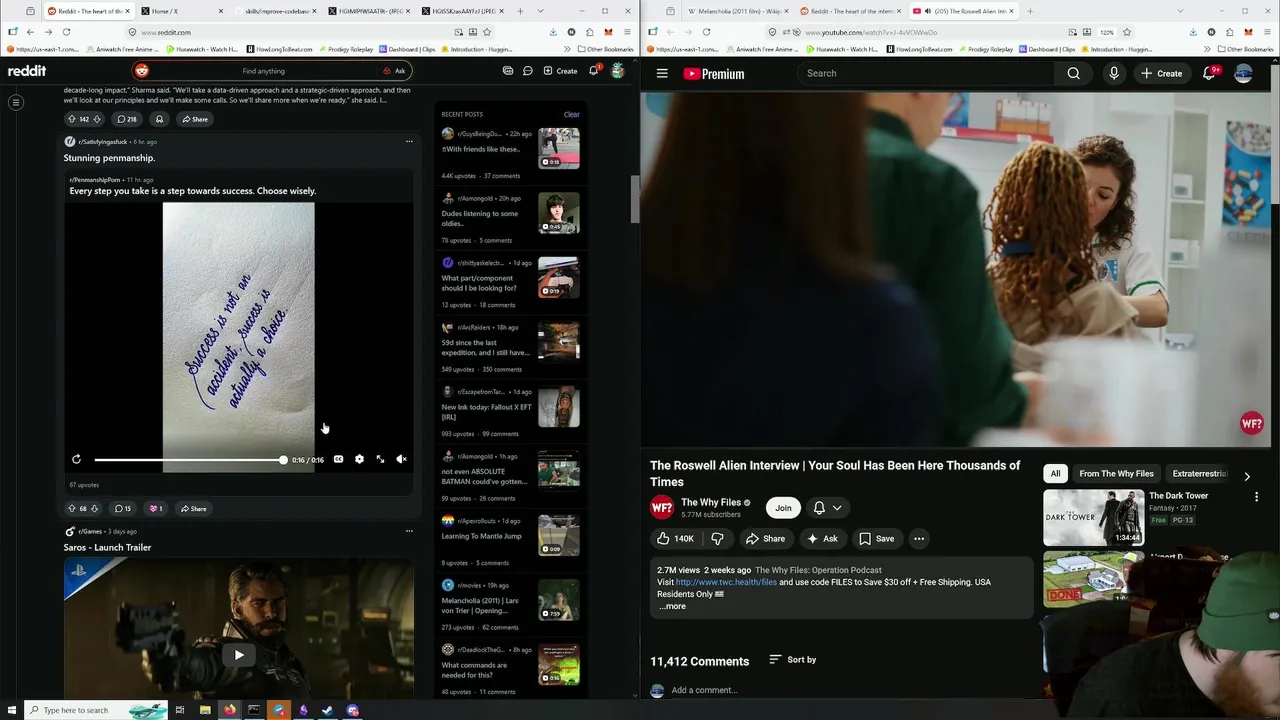The height and width of the screenshot is (720, 1280).
Task: Click the YouTube Premium logo
Action: tap(714, 73)
